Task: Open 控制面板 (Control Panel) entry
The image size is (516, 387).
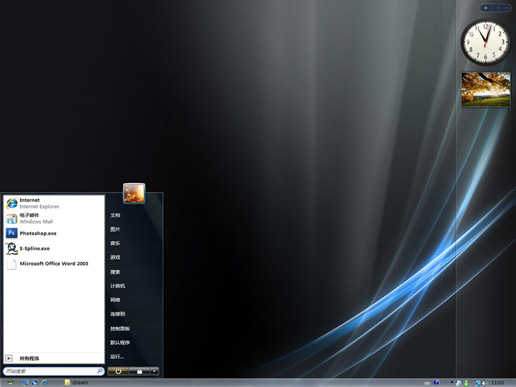Action: [x=120, y=329]
